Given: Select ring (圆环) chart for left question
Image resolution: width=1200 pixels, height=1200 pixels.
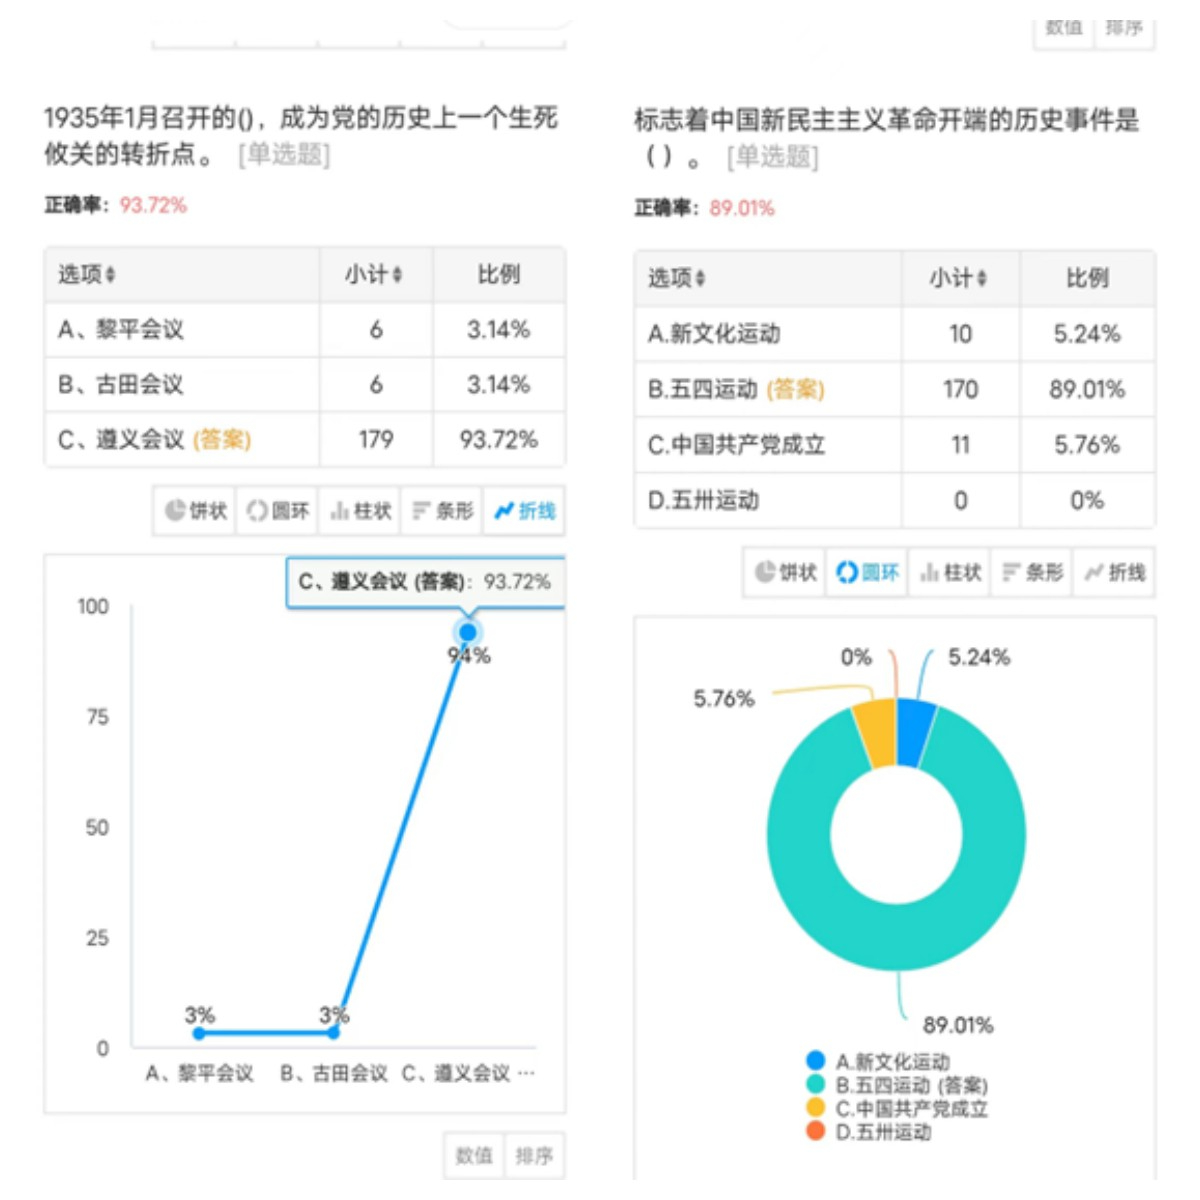Looking at the screenshot, I should click(277, 511).
